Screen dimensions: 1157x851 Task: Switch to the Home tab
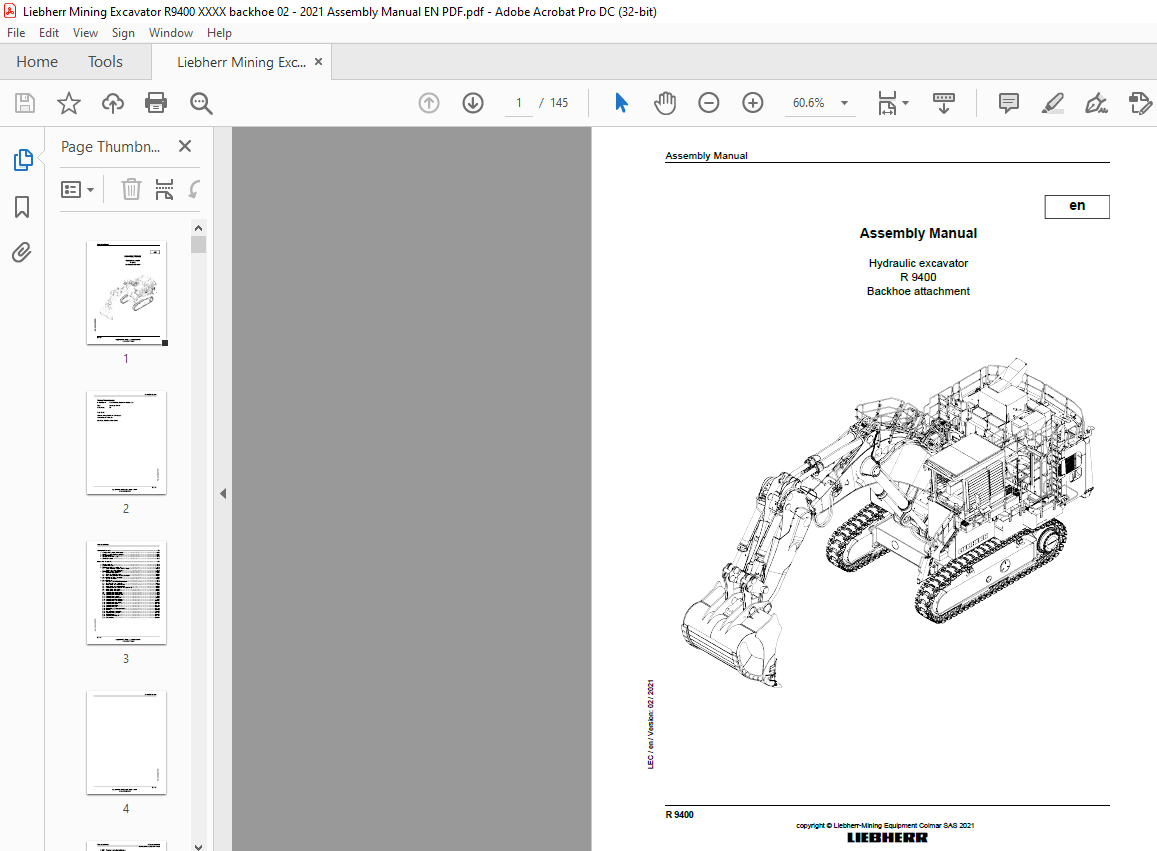[x=37, y=62]
